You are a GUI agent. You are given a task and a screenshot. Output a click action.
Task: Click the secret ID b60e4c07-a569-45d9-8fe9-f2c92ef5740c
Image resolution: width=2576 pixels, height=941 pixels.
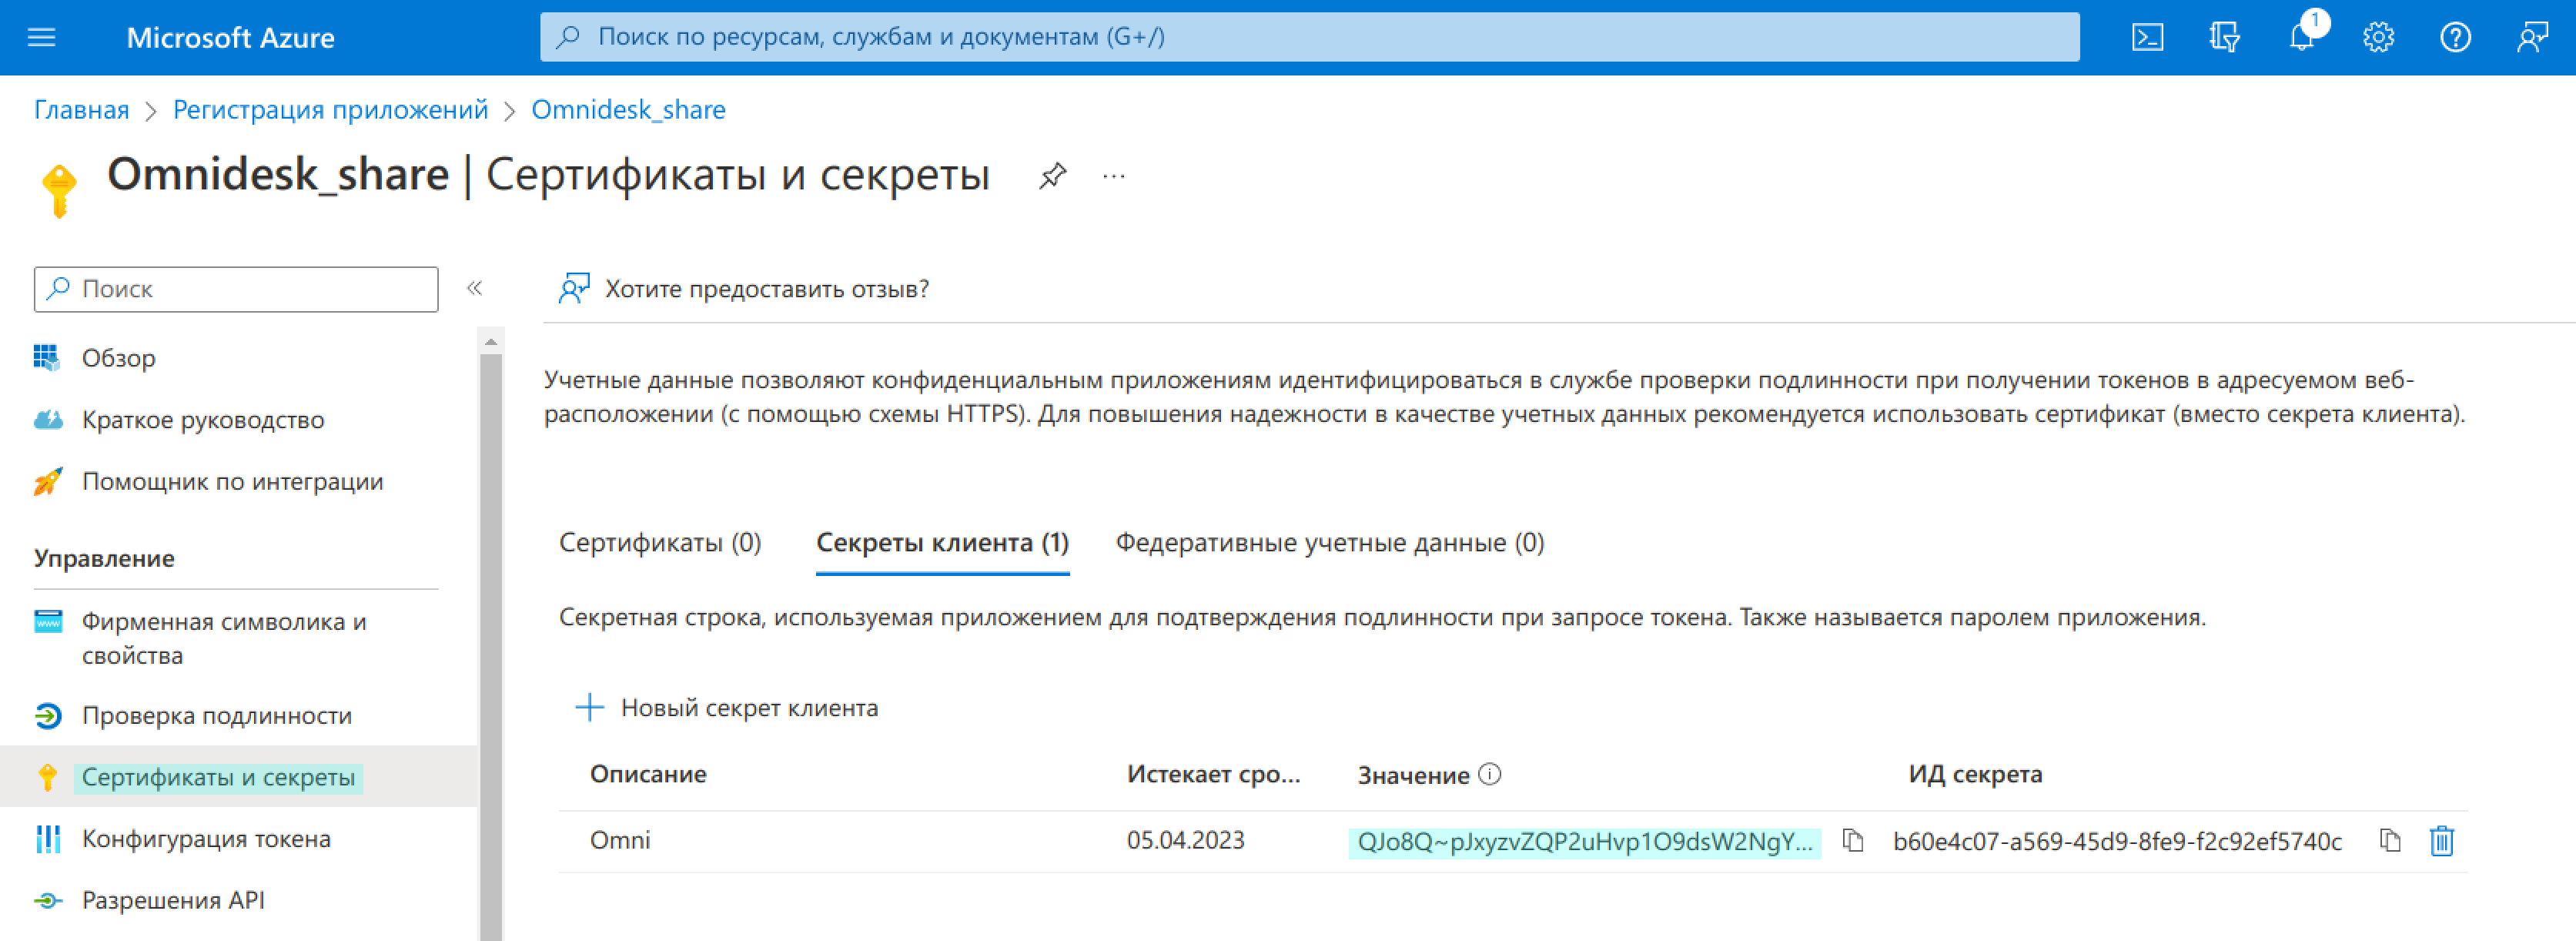coord(2117,842)
